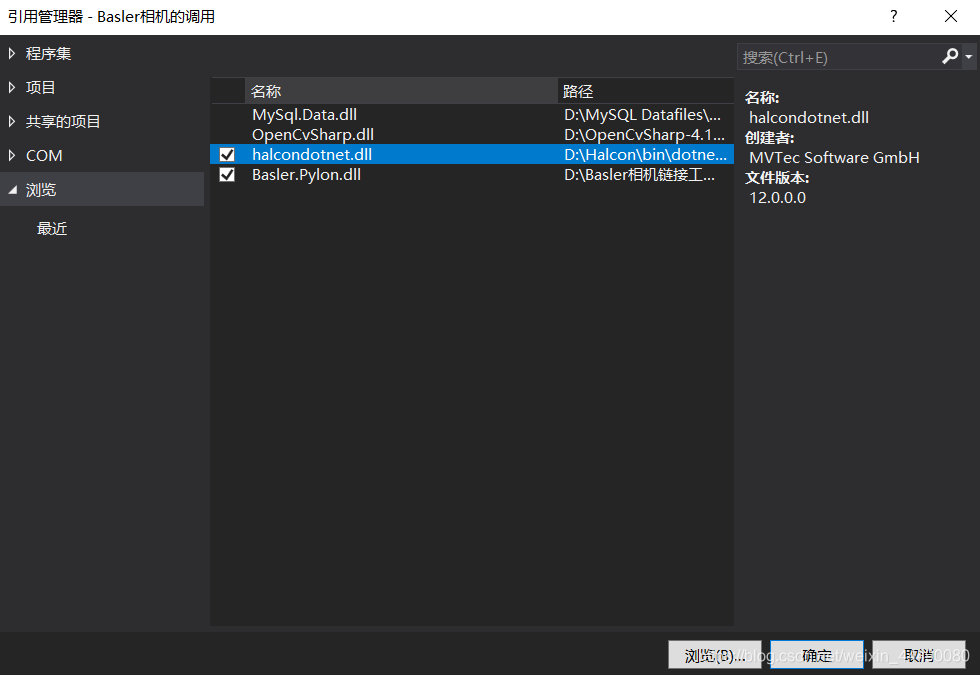Select 最近 under the 浏览 section
This screenshot has height=675, width=980.
click(x=52, y=228)
